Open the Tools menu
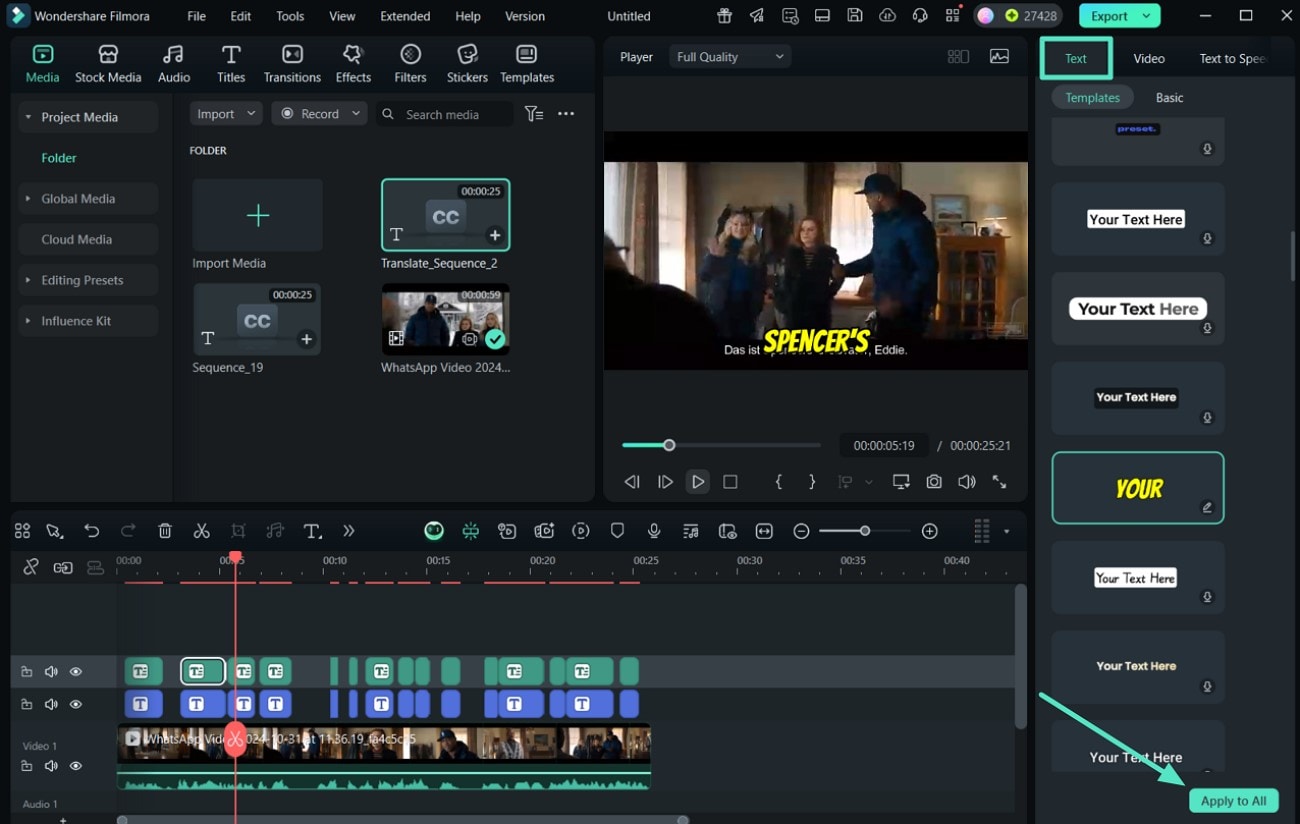The height and width of the screenshot is (824, 1300). (x=290, y=16)
